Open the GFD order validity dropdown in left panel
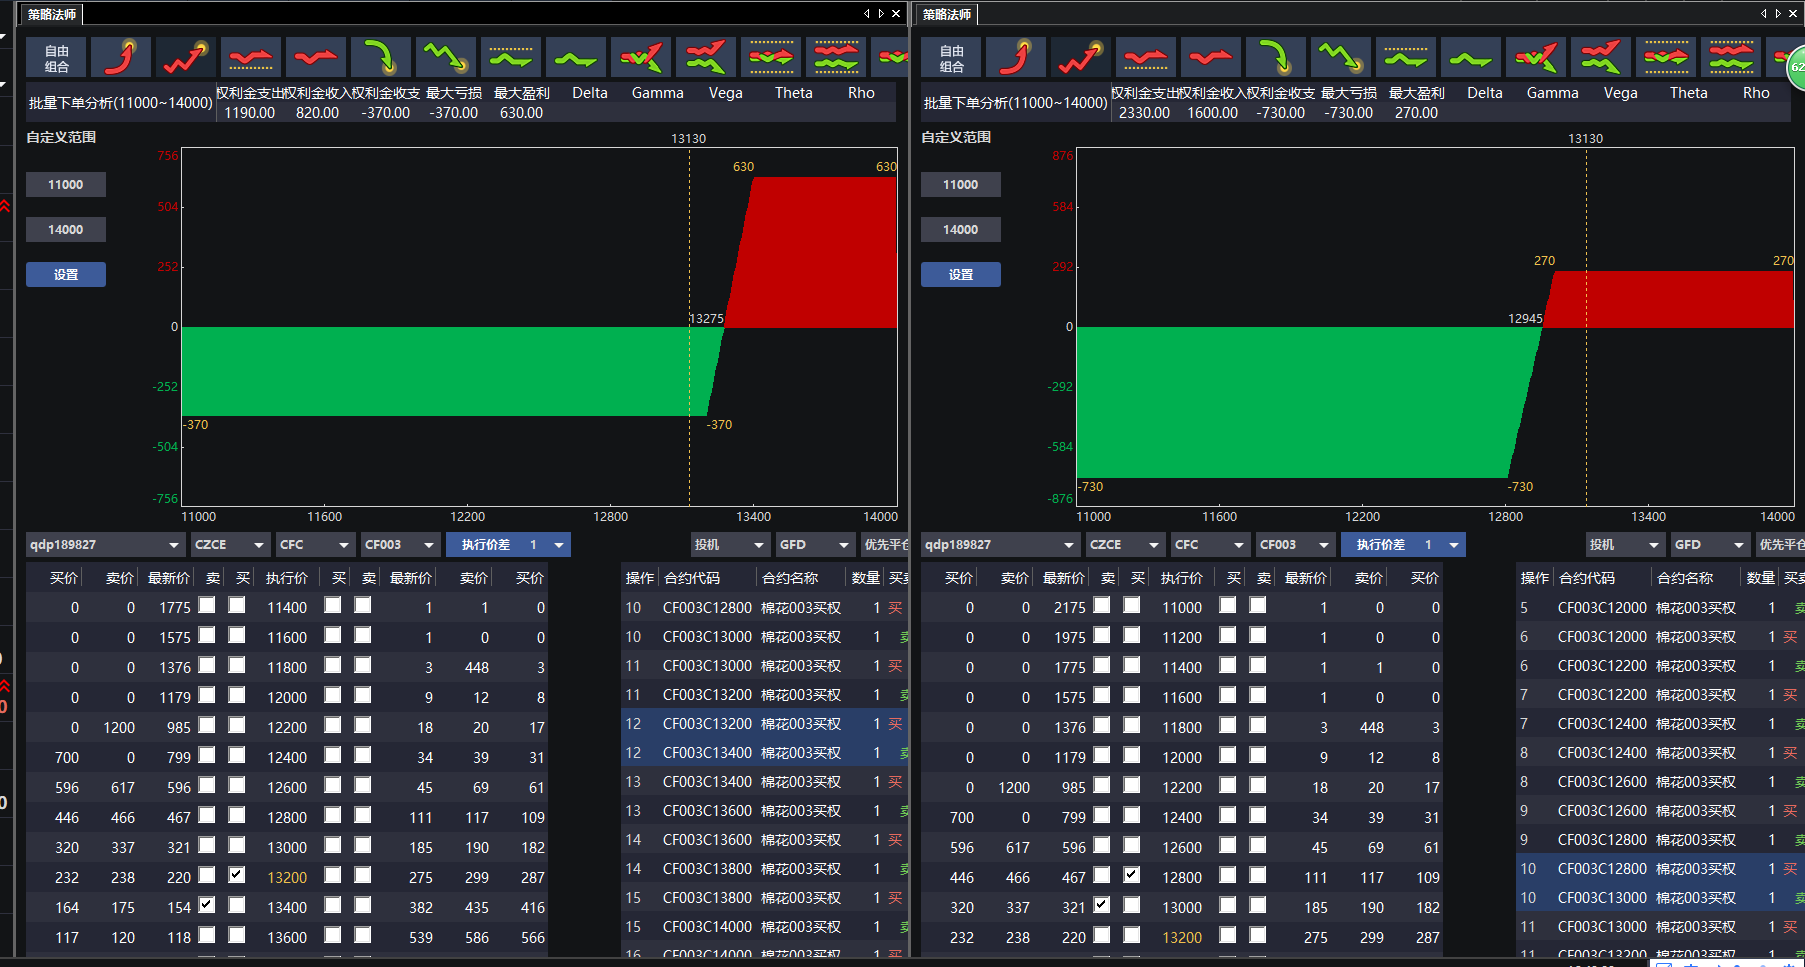This screenshot has height=967, width=1805. [x=815, y=545]
